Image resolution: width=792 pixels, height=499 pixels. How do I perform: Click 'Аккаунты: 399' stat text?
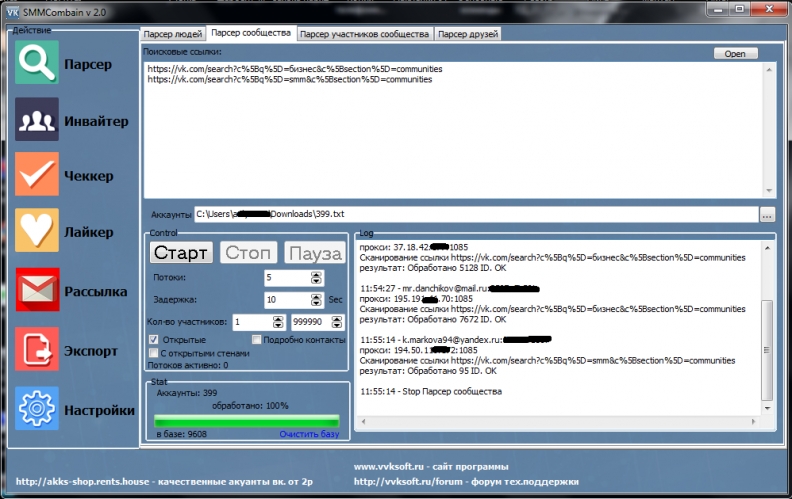(187, 392)
